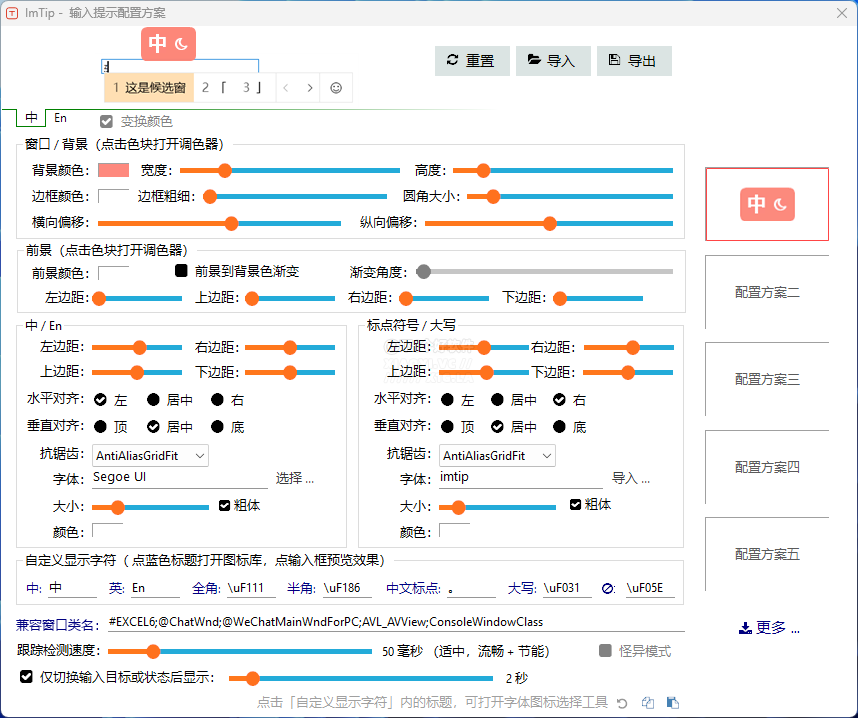The height and width of the screenshot is (718, 858).
Task: Download more schemes via 更多 link
Action: (x=769, y=628)
